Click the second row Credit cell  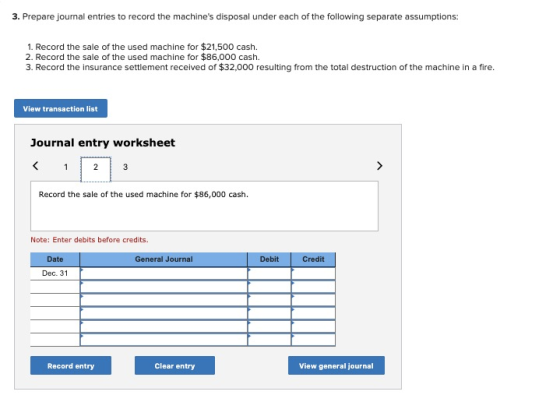(313, 287)
